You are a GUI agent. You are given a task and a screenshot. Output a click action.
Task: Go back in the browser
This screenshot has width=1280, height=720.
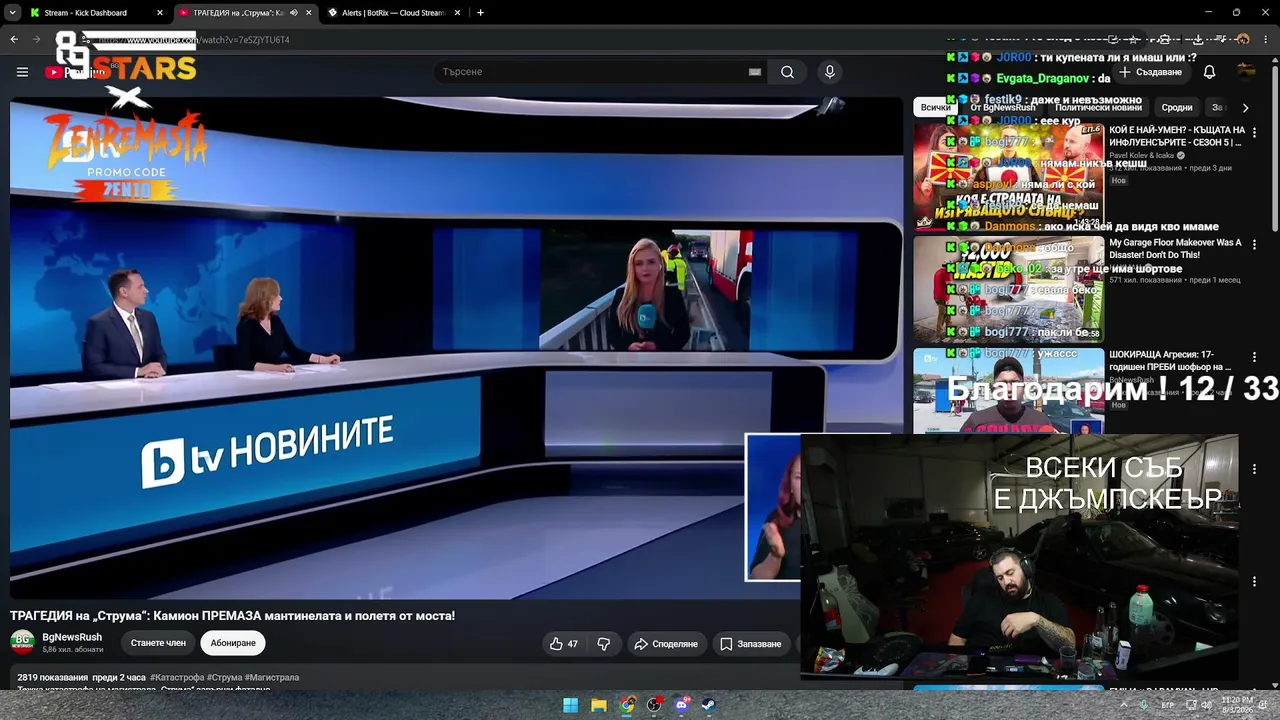click(x=14, y=40)
